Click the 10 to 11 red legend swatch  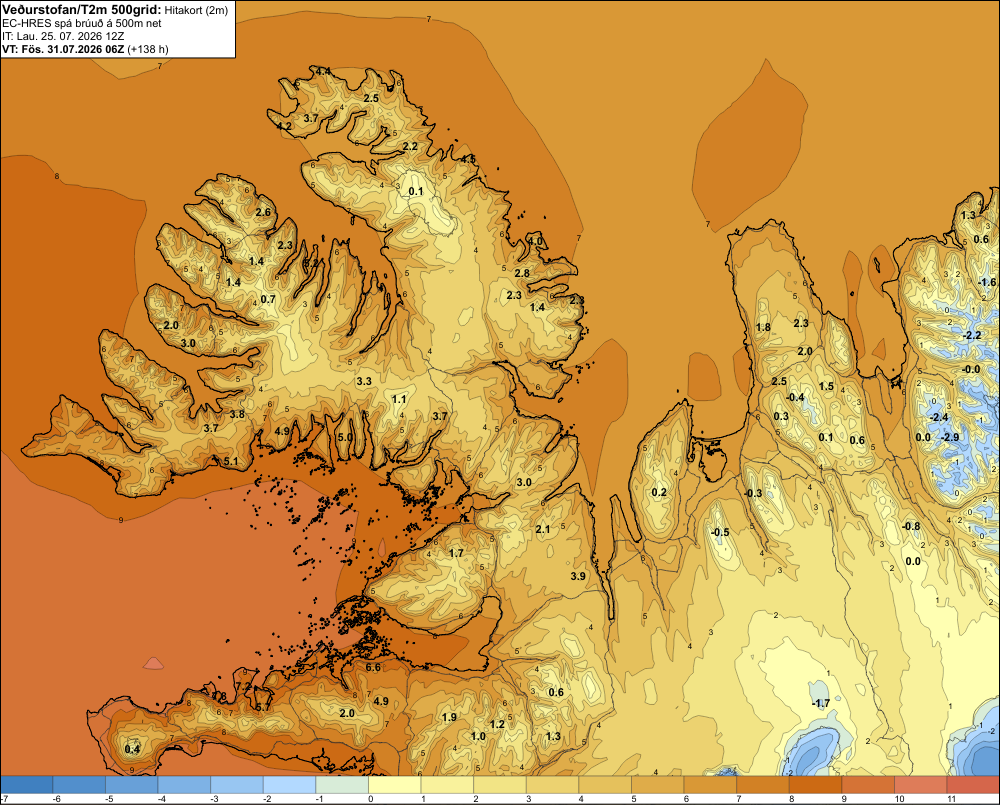point(920,784)
